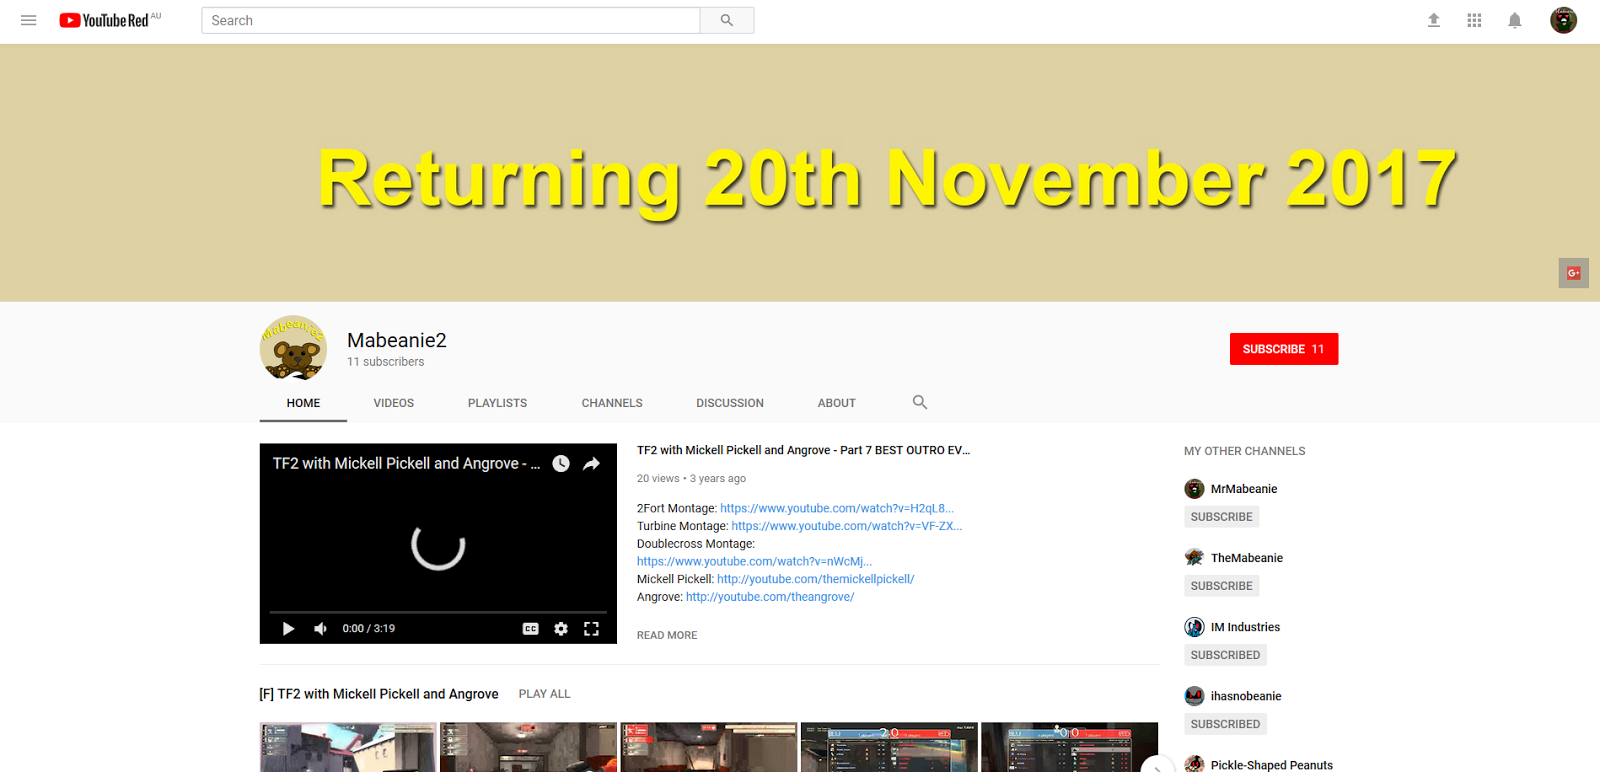Click the TheMabeanie channel name

pyautogui.click(x=1247, y=558)
